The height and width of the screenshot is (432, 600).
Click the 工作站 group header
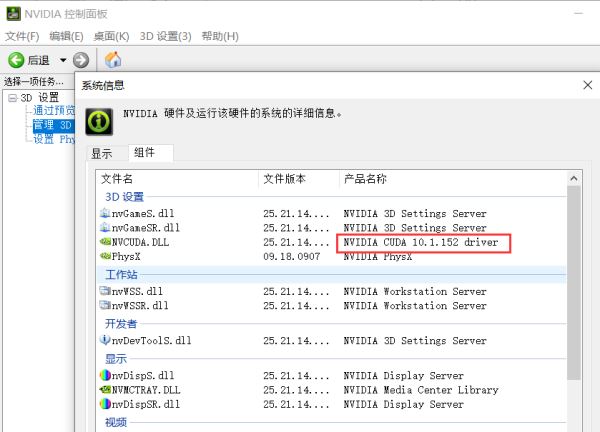pos(121,274)
